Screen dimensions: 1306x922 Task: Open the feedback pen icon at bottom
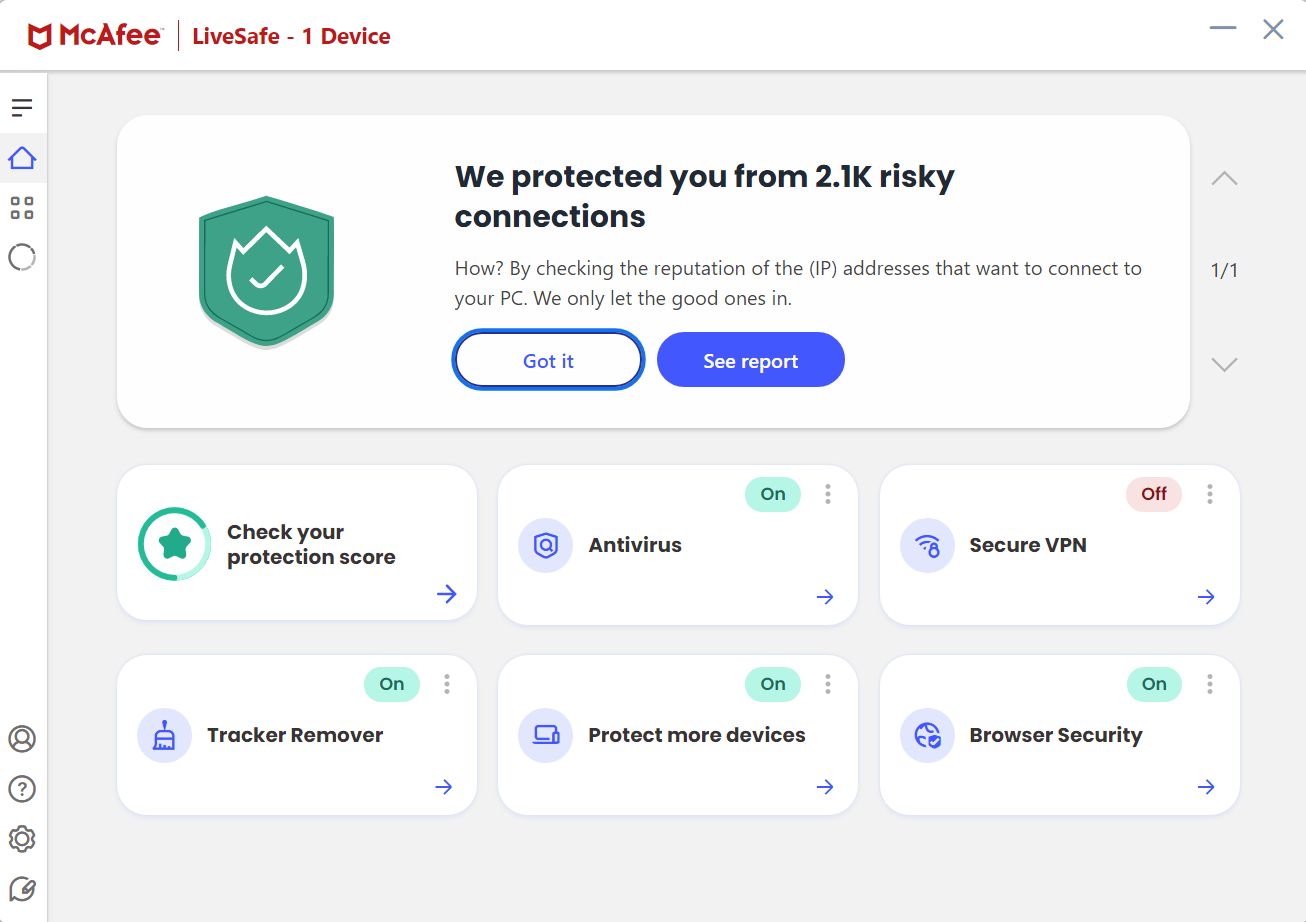tap(22, 889)
